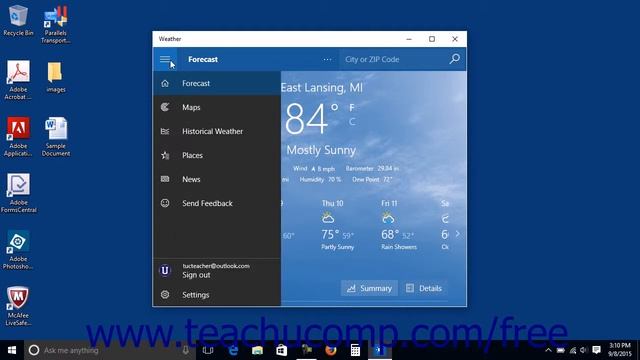Image resolution: width=640 pixels, height=360 pixels.
Task: Click Sign out link
Action: [196, 275]
